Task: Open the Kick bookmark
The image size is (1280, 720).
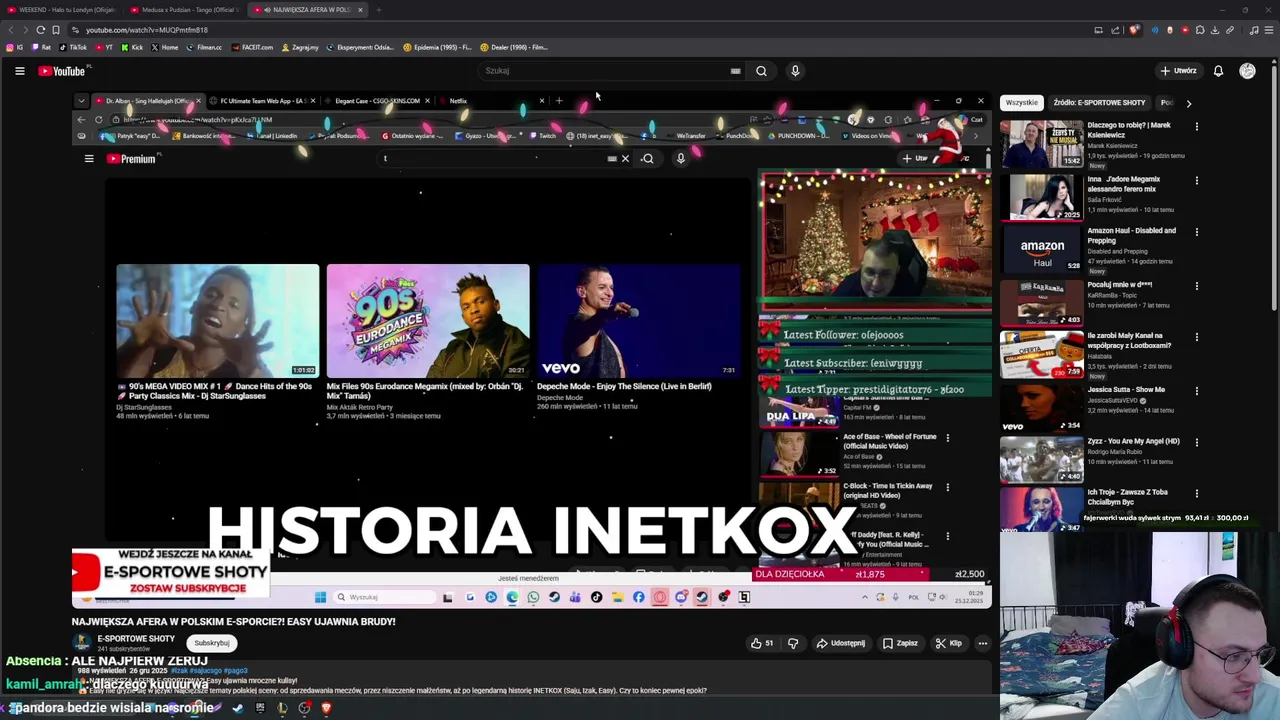Action: [x=131, y=47]
